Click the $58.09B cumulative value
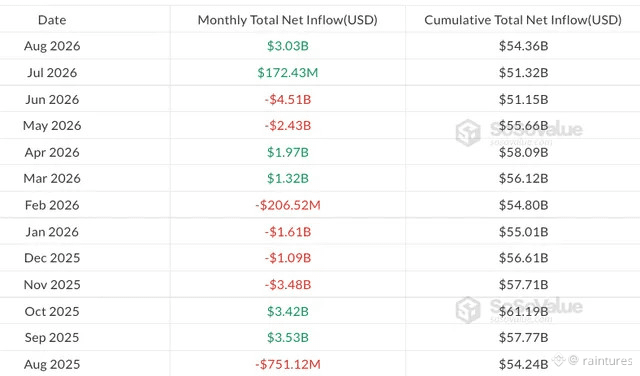 (523, 152)
